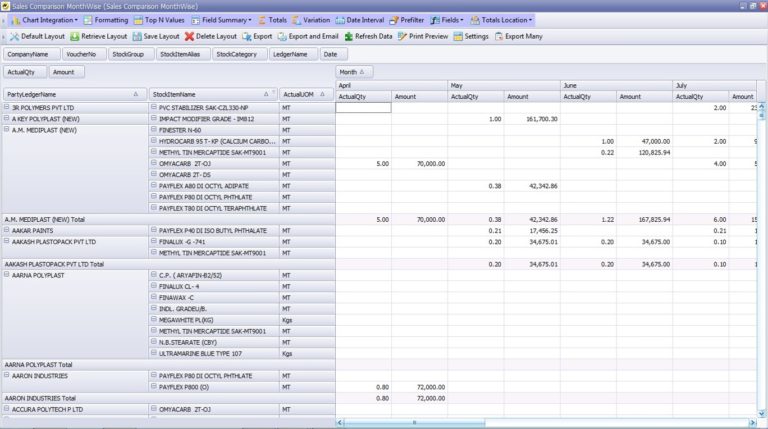Open Print Preview

423,36
